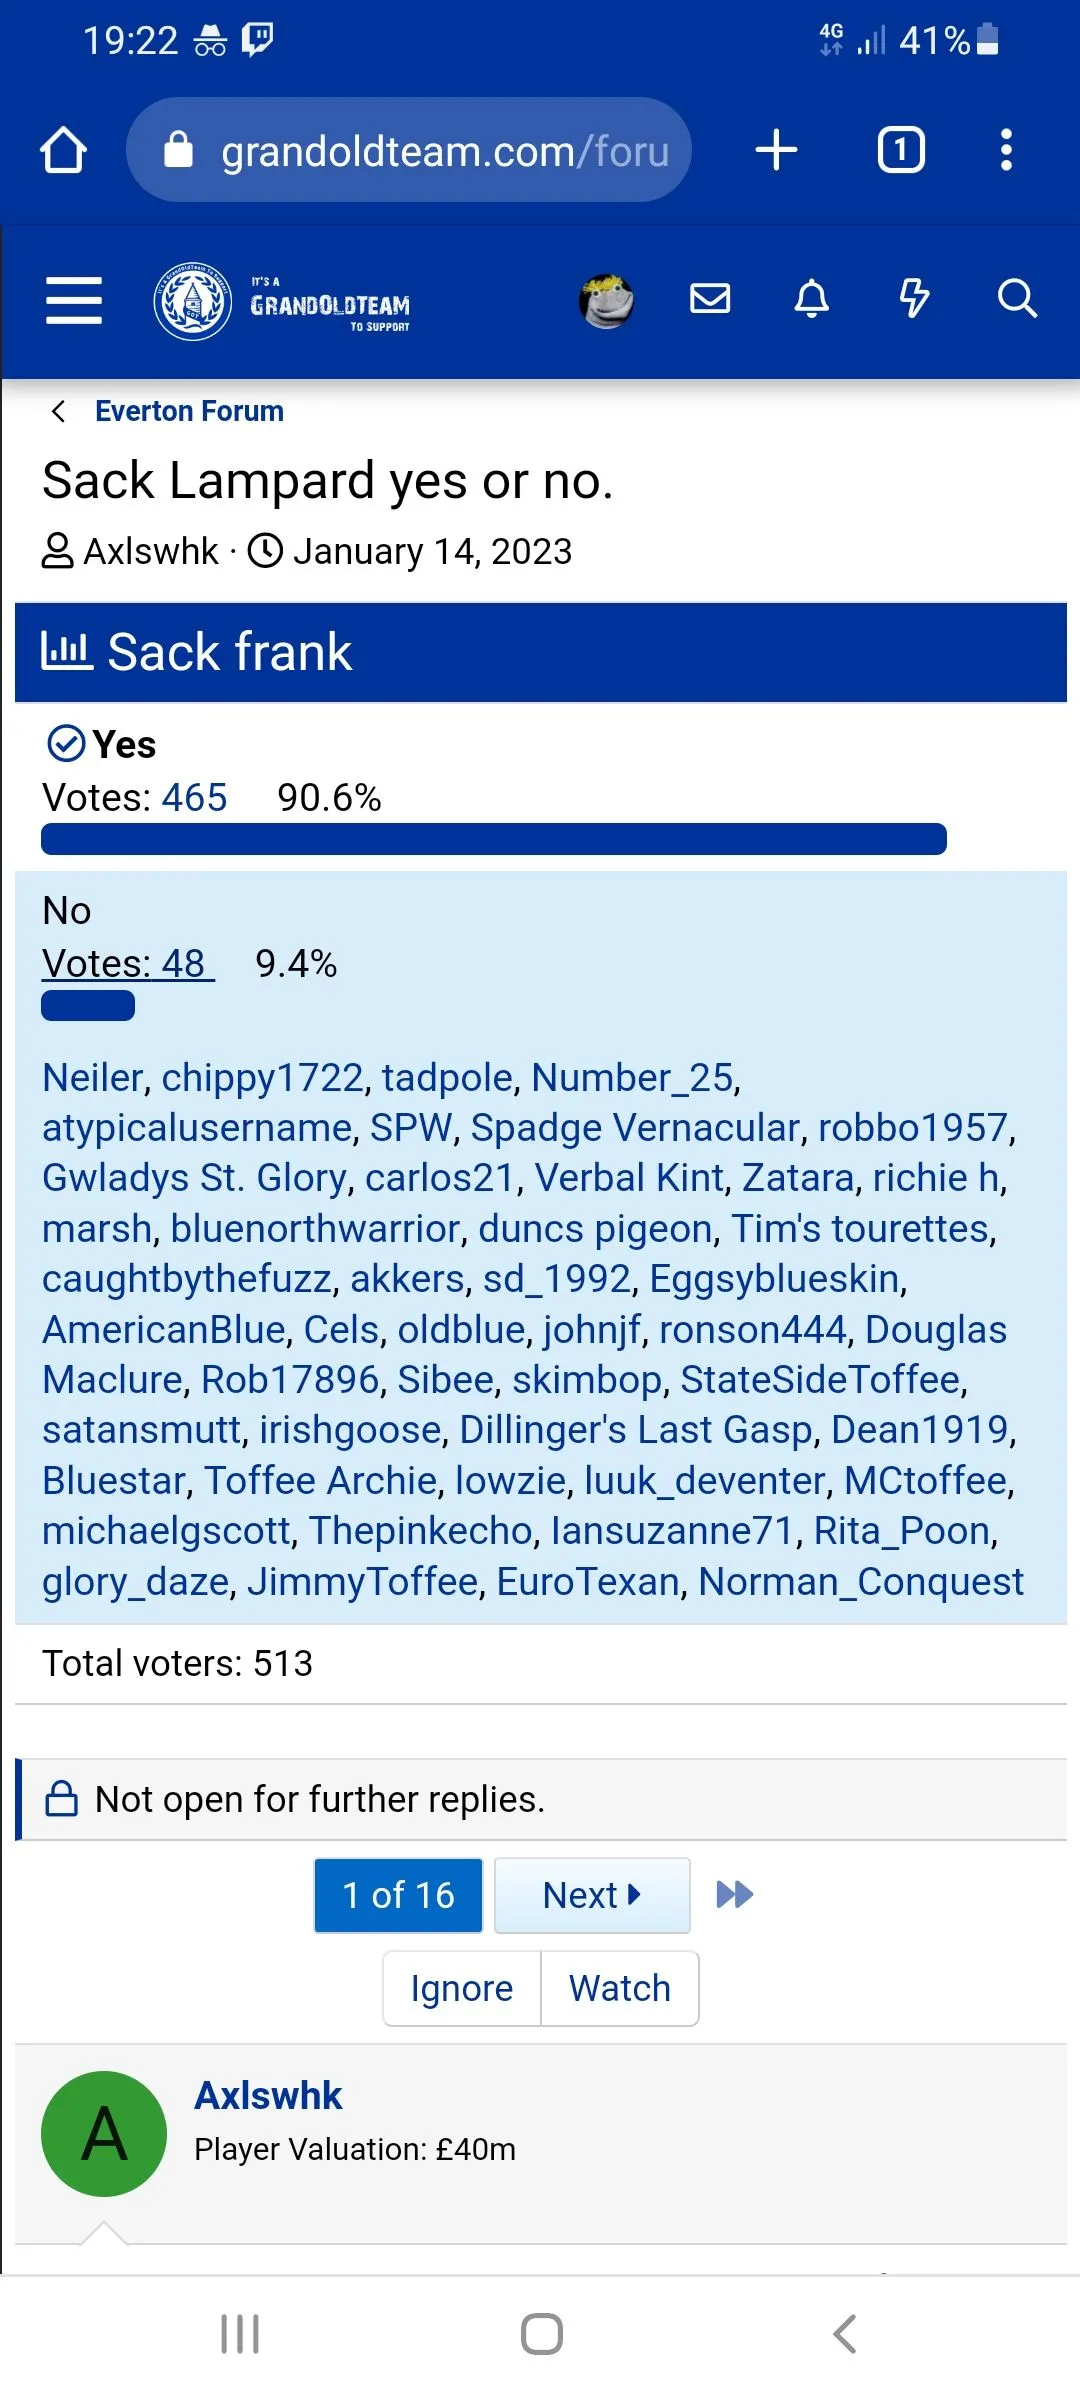The height and width of the screenshot is (2400, 1080).
Task: Go back to Everton Forum
Action: [x=188, y=411]
